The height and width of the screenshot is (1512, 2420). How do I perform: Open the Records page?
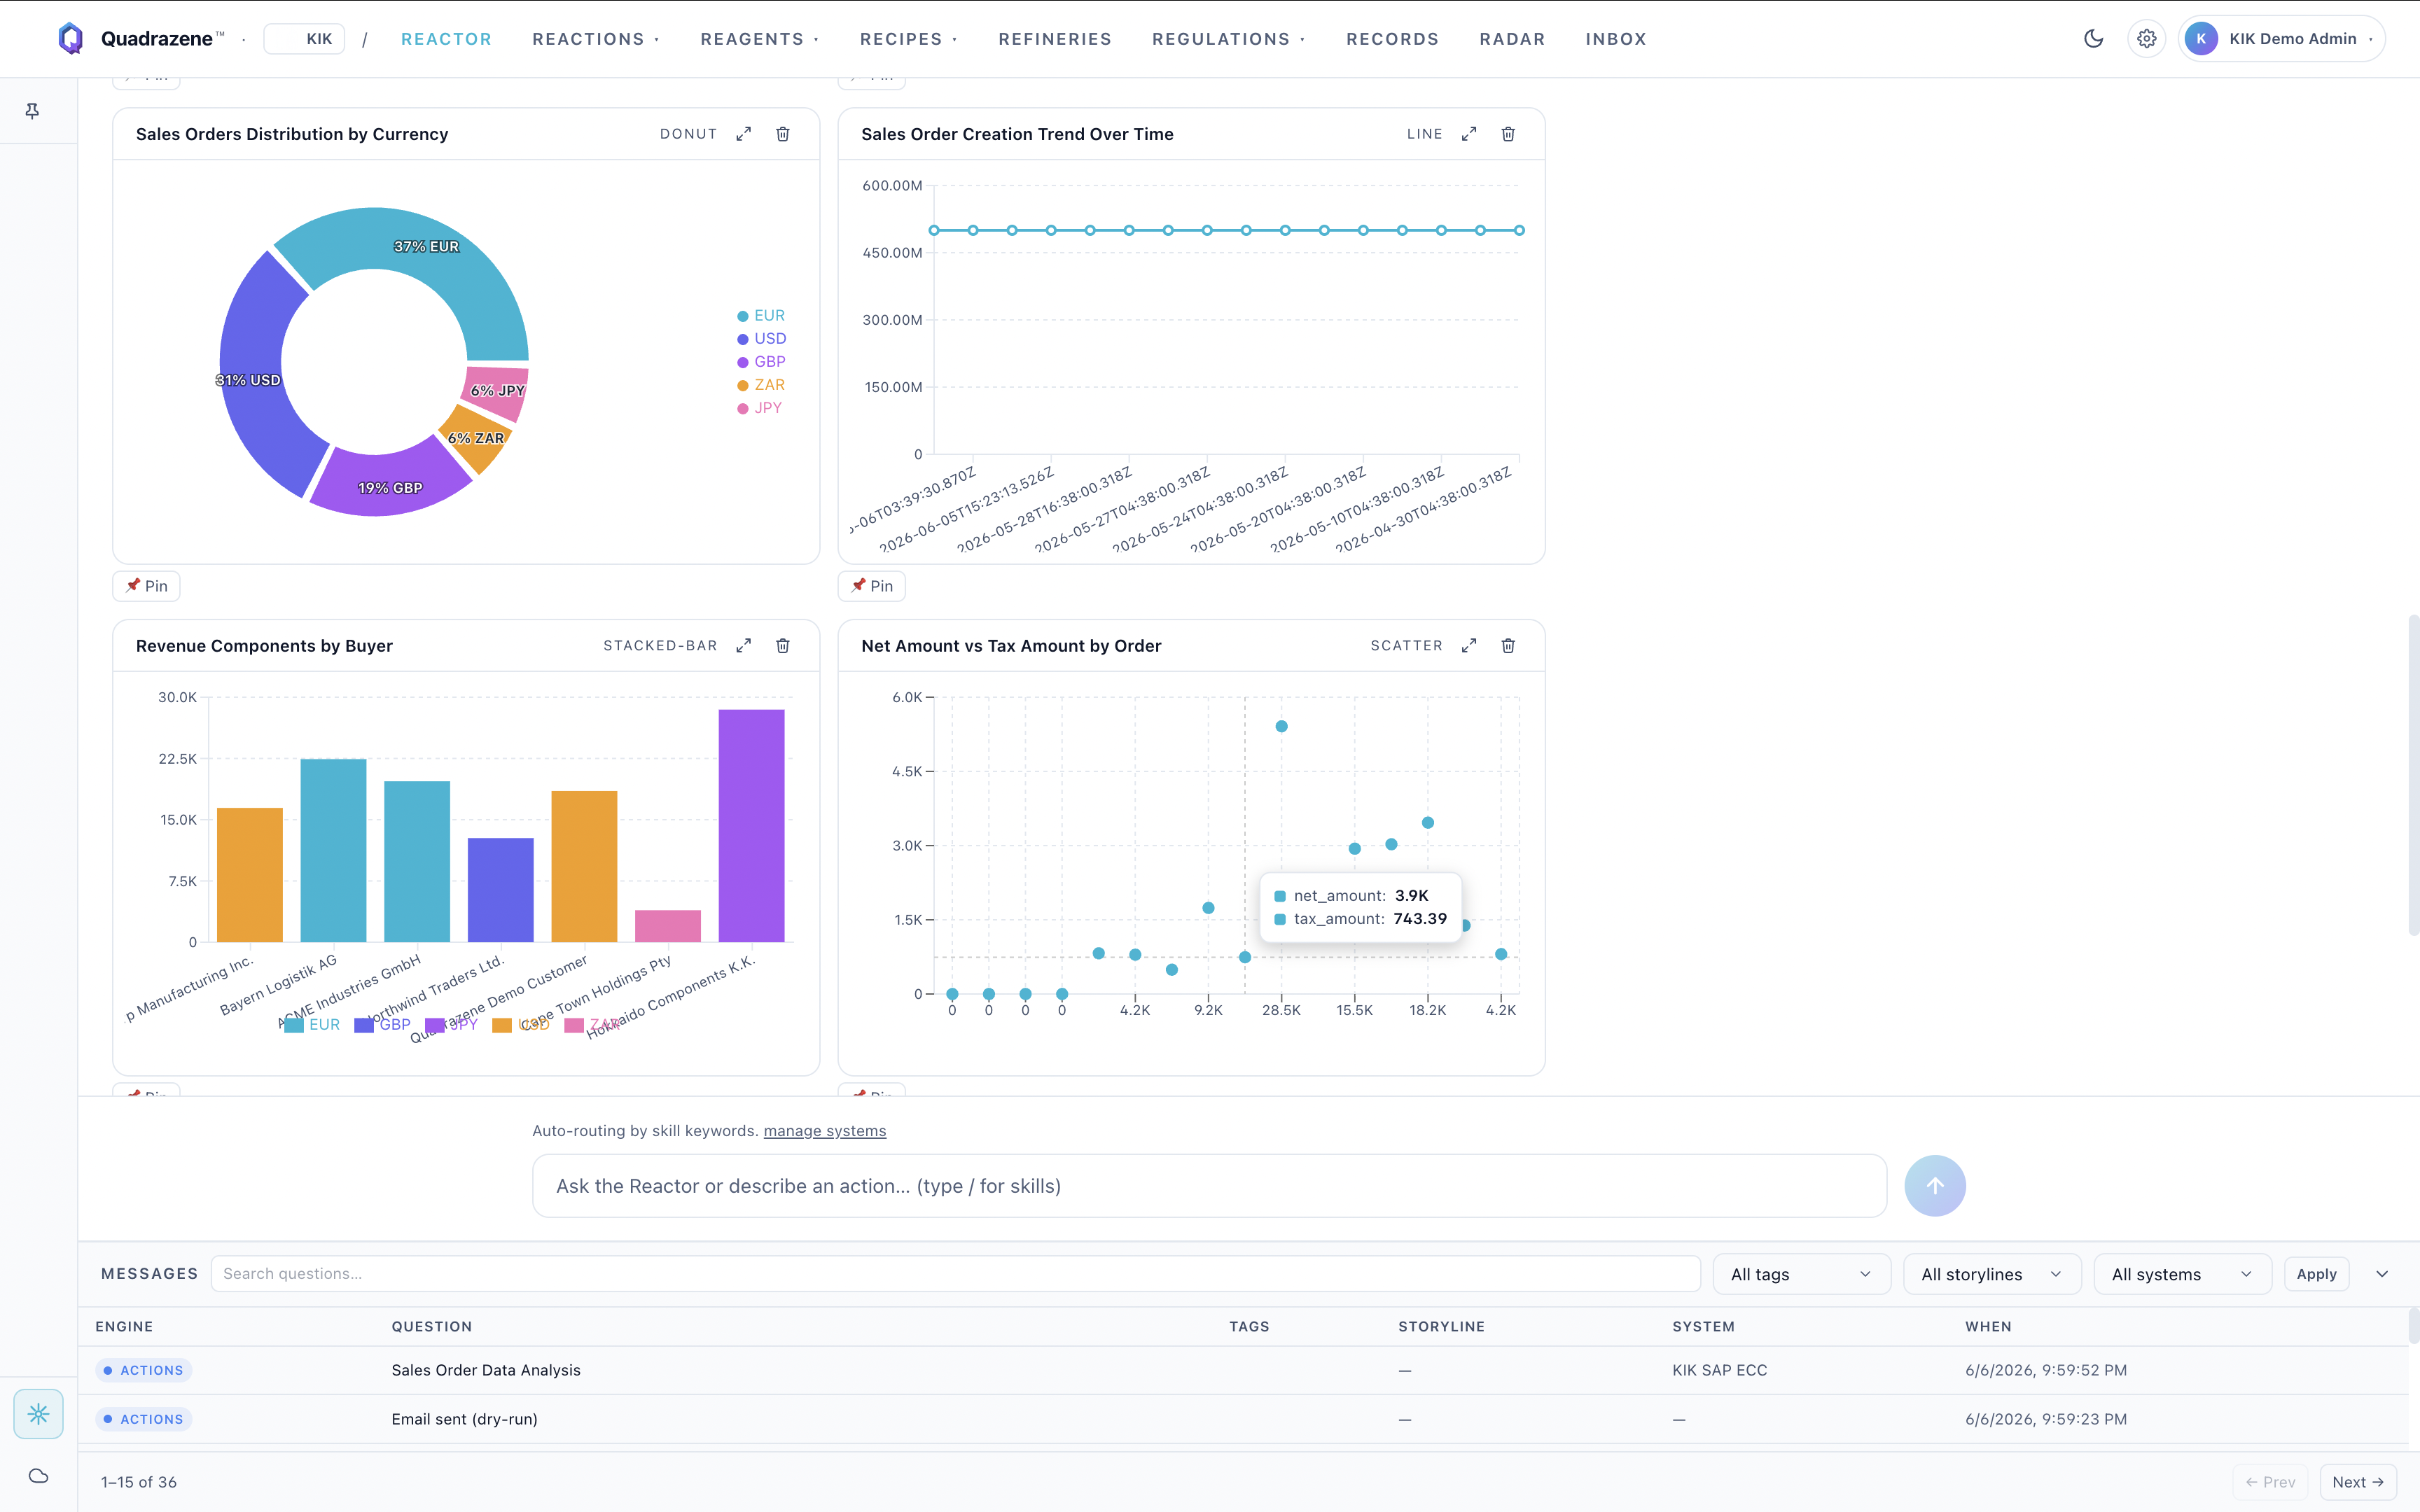1392,39
